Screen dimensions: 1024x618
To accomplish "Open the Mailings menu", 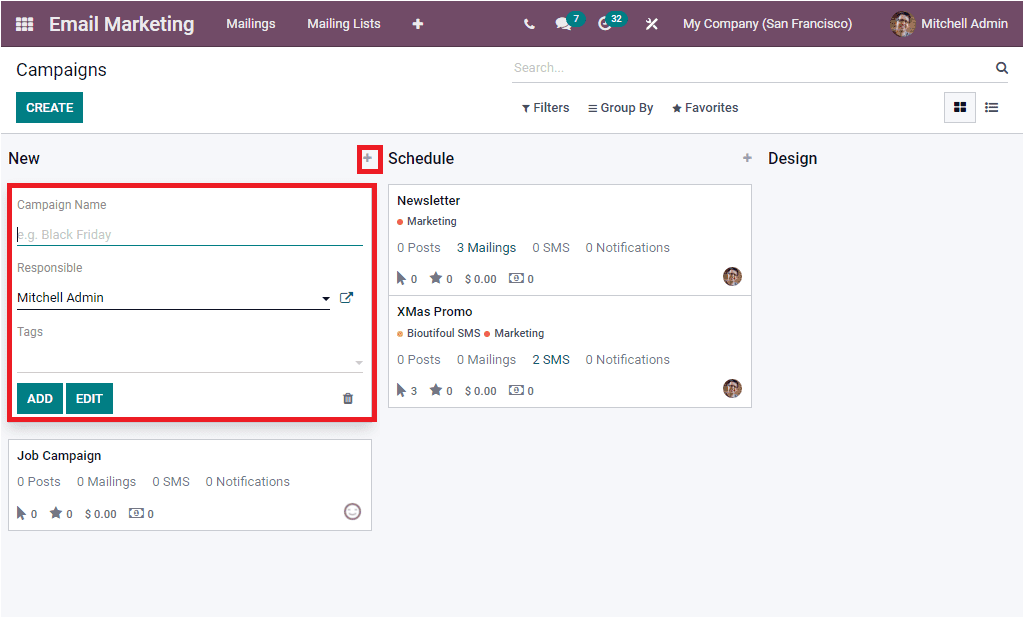I will (x=251, y=23).
